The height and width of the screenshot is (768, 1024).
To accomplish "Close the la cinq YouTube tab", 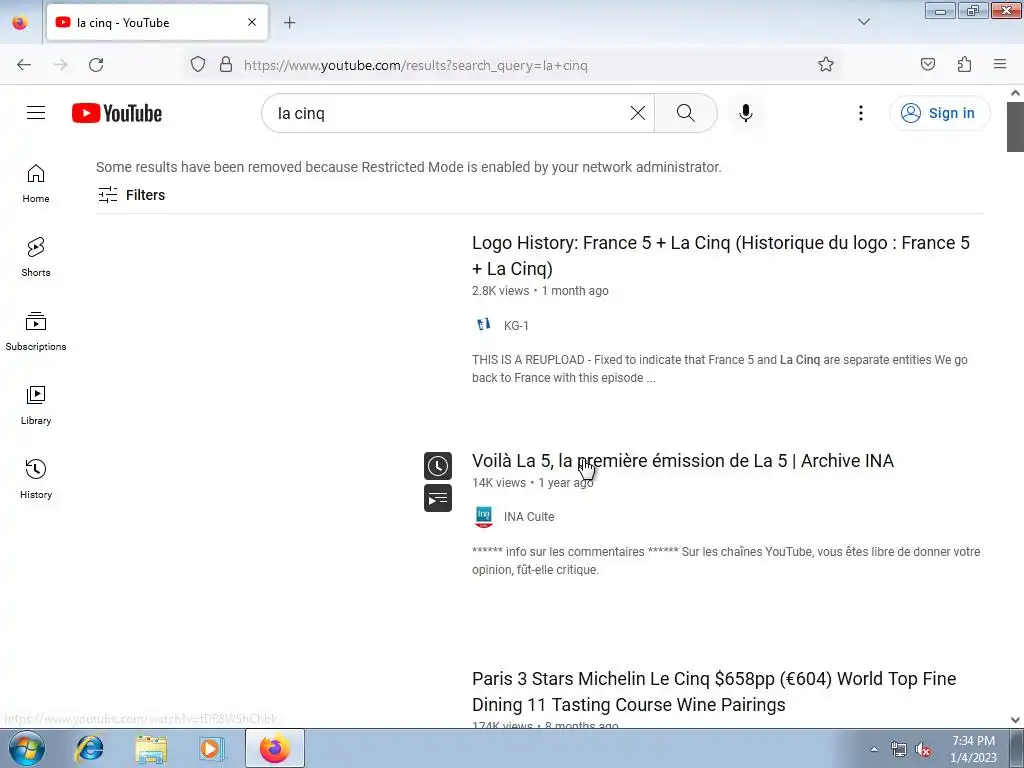I will click(x=251, y=22).
